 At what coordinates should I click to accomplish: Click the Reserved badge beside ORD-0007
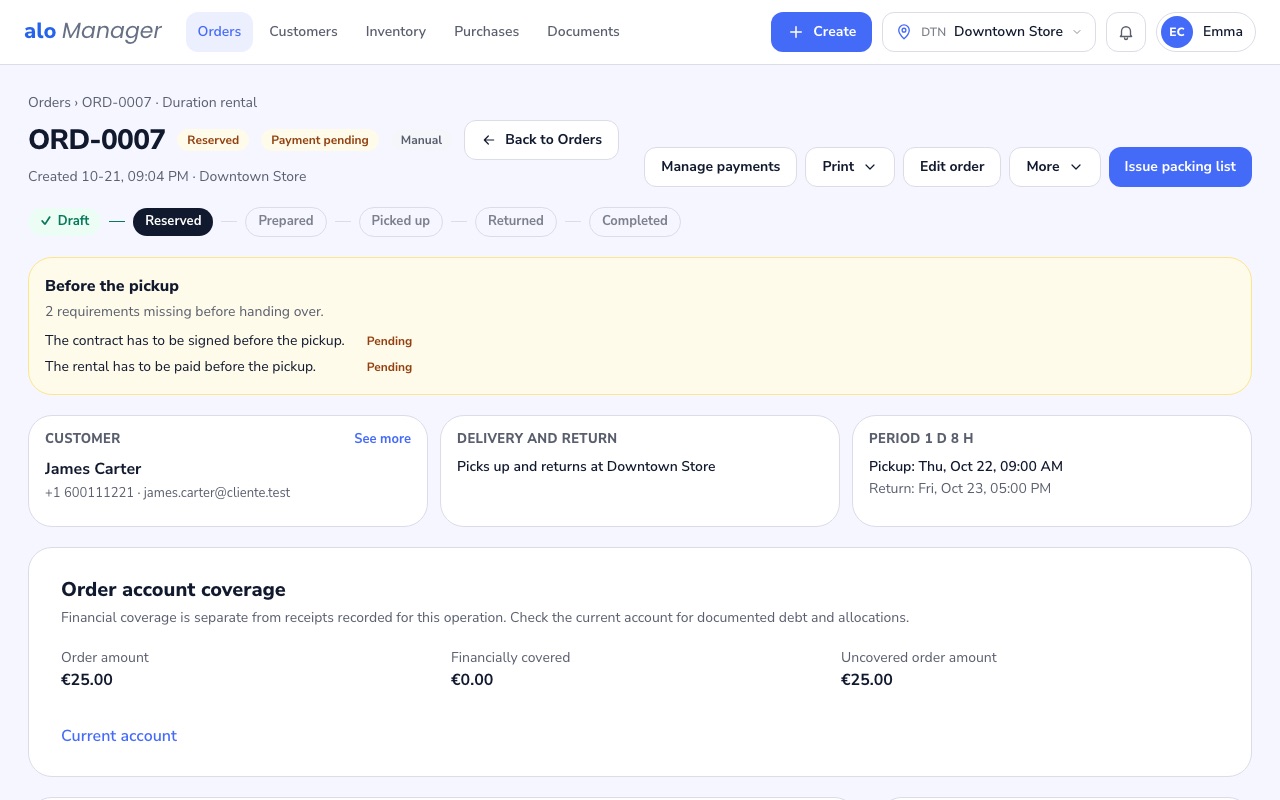(213, 140)
